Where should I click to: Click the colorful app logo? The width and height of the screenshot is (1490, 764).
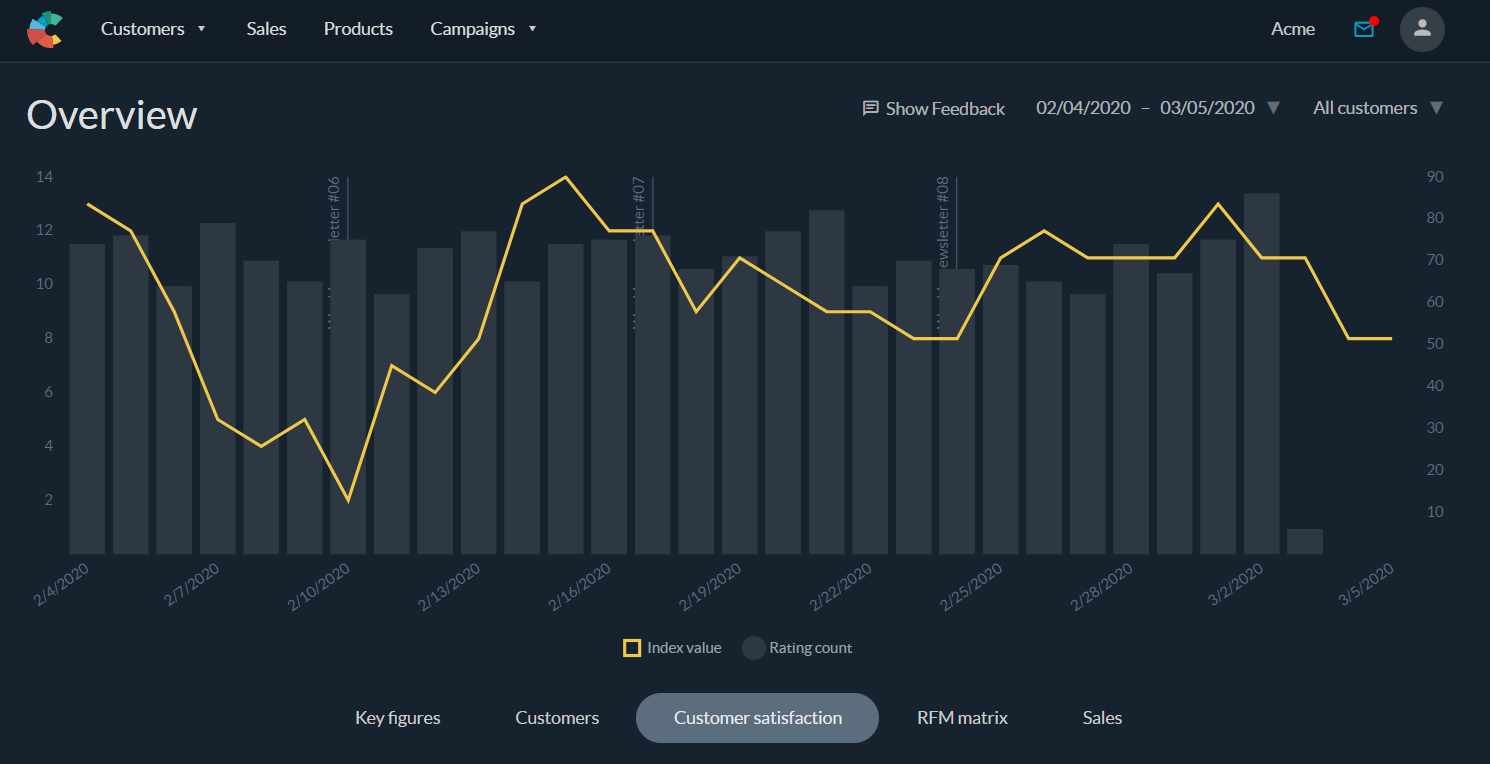pos(45,29)
